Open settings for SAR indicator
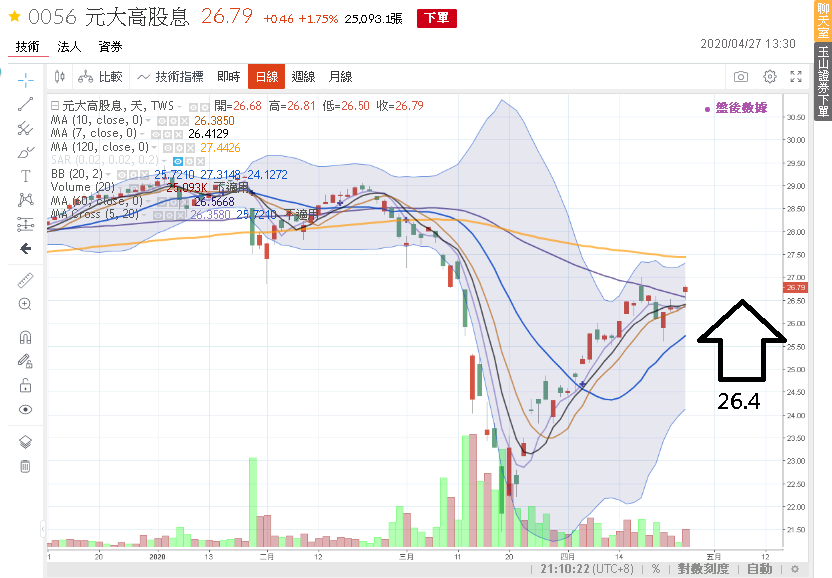Image resolution: width=832 pixels, height=578 pixels. (189, 161)
